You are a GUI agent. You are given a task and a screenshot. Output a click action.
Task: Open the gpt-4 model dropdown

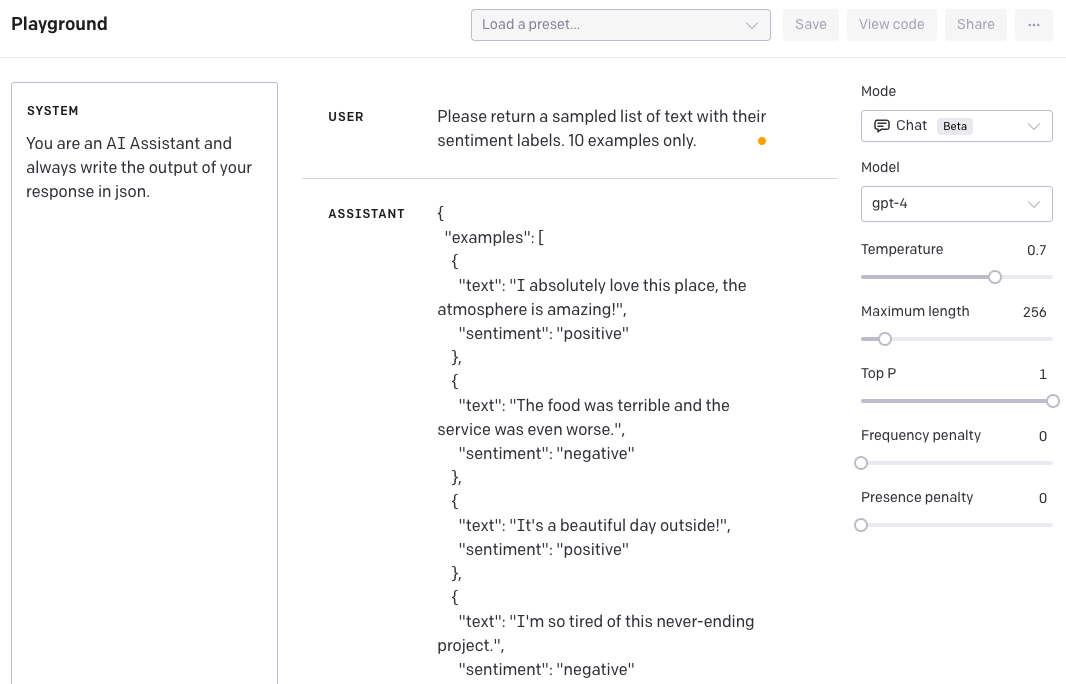click(956, 204)
